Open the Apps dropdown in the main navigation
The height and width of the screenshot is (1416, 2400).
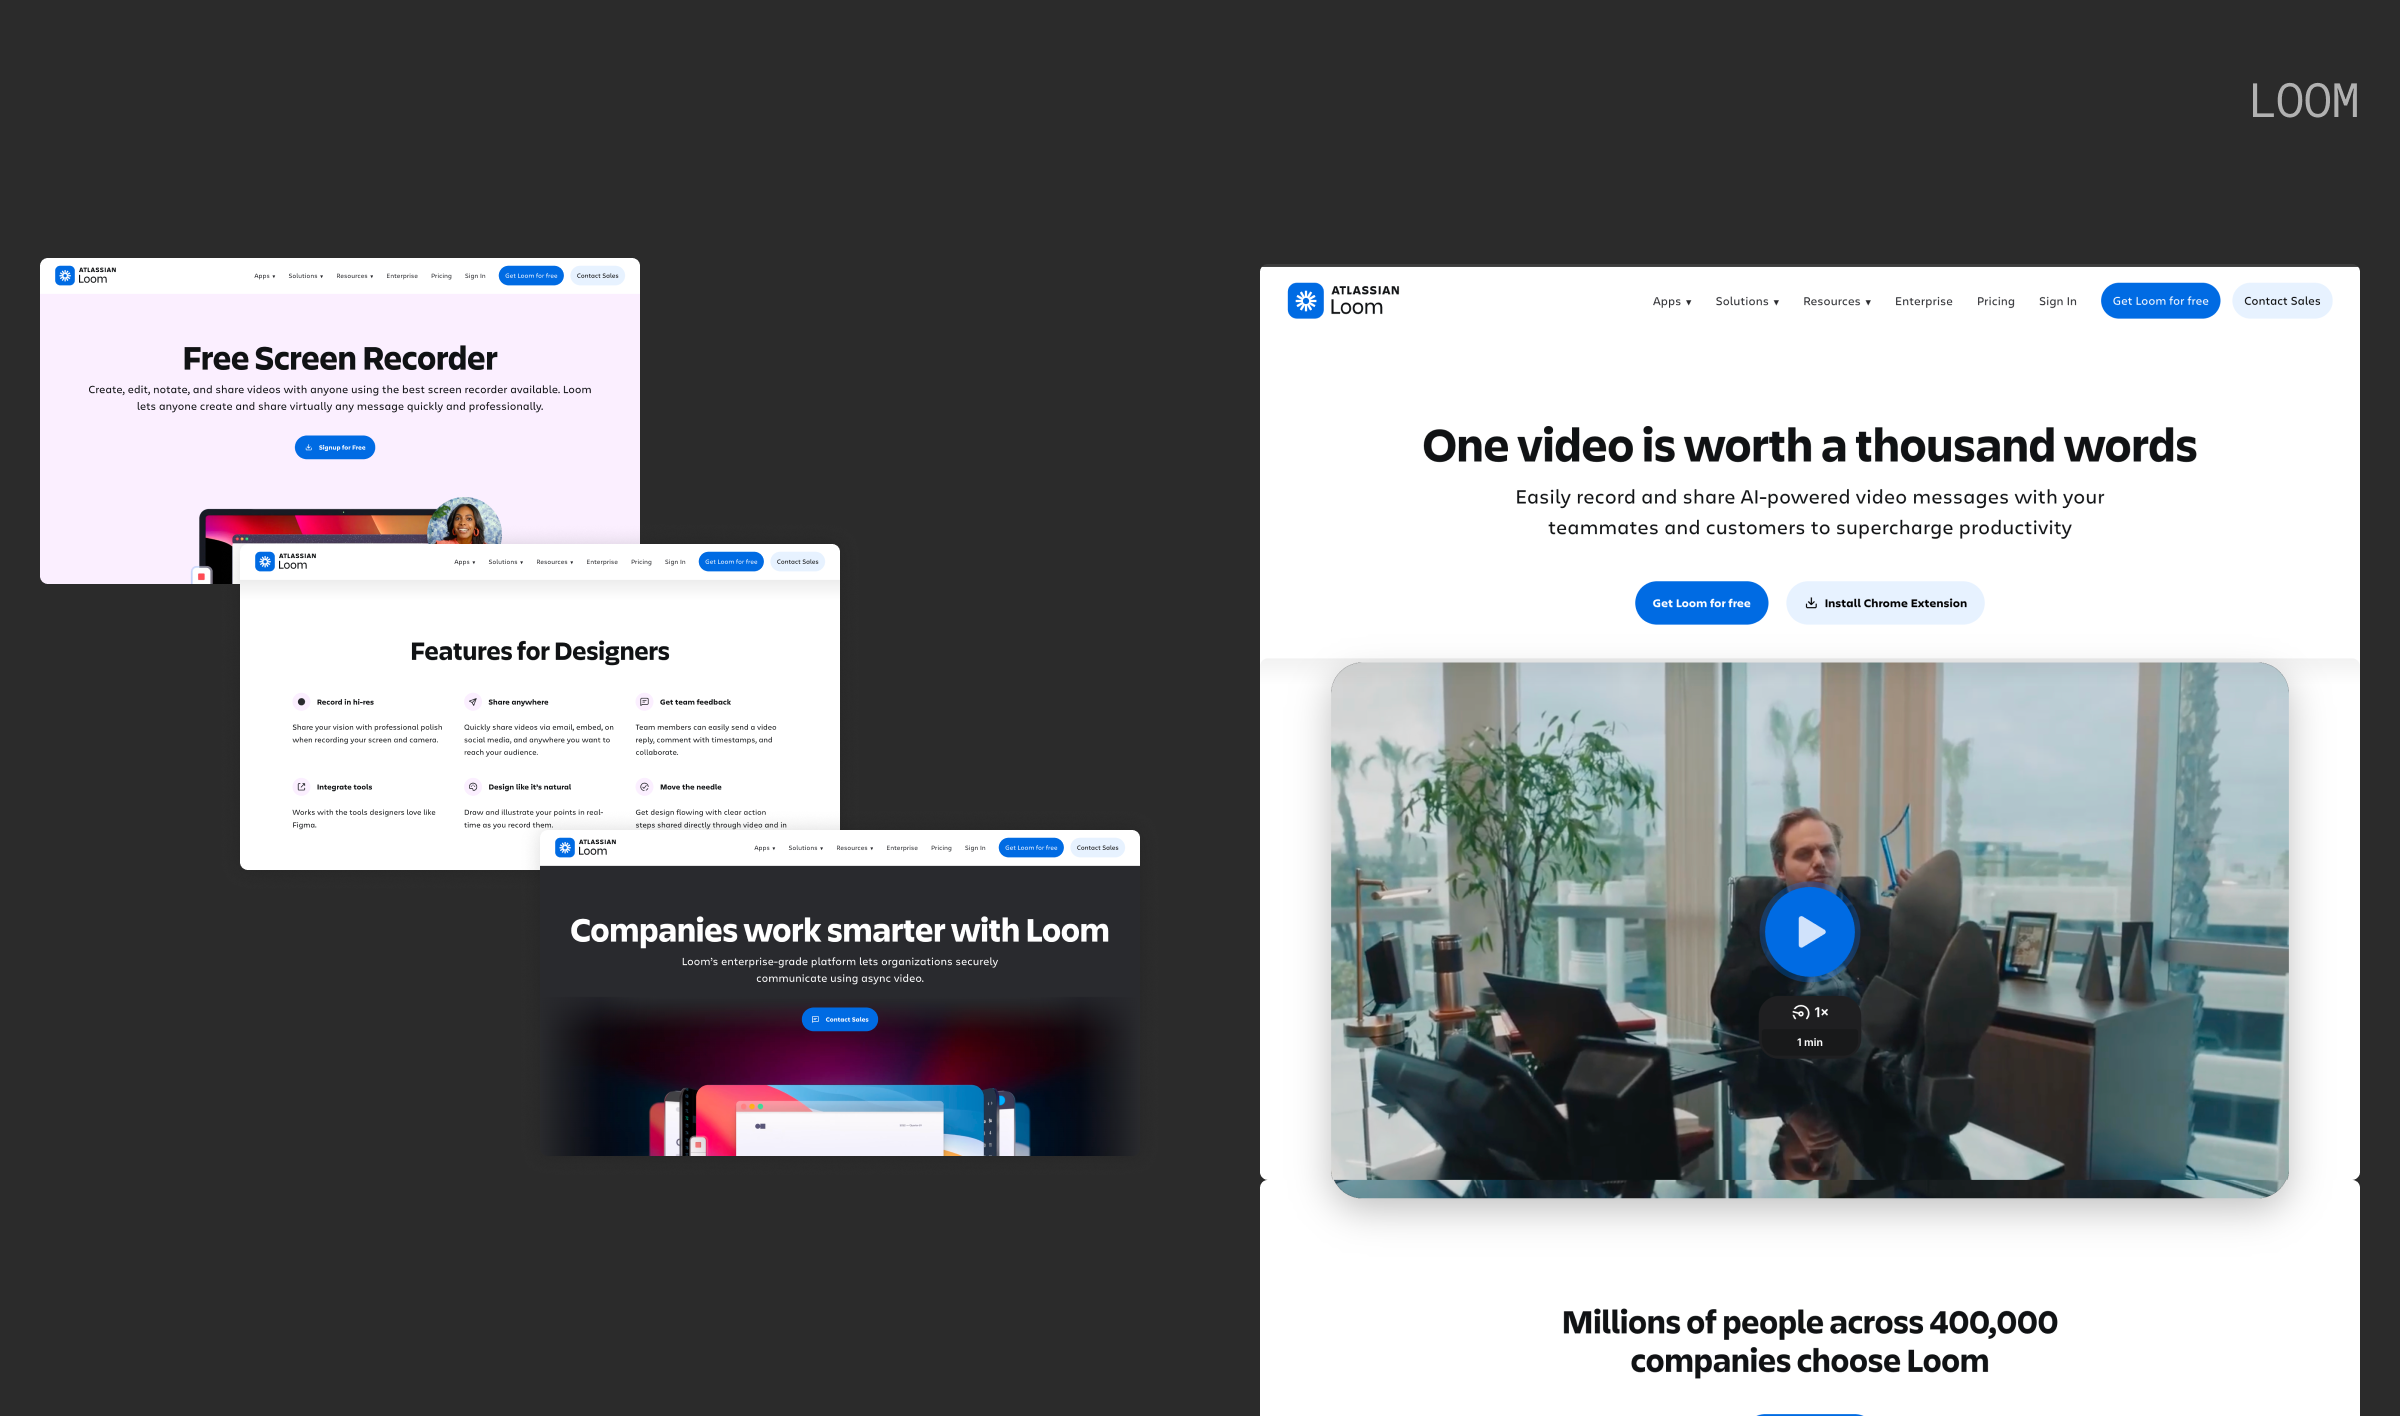pyautogui.click(x=1671, y=301)
